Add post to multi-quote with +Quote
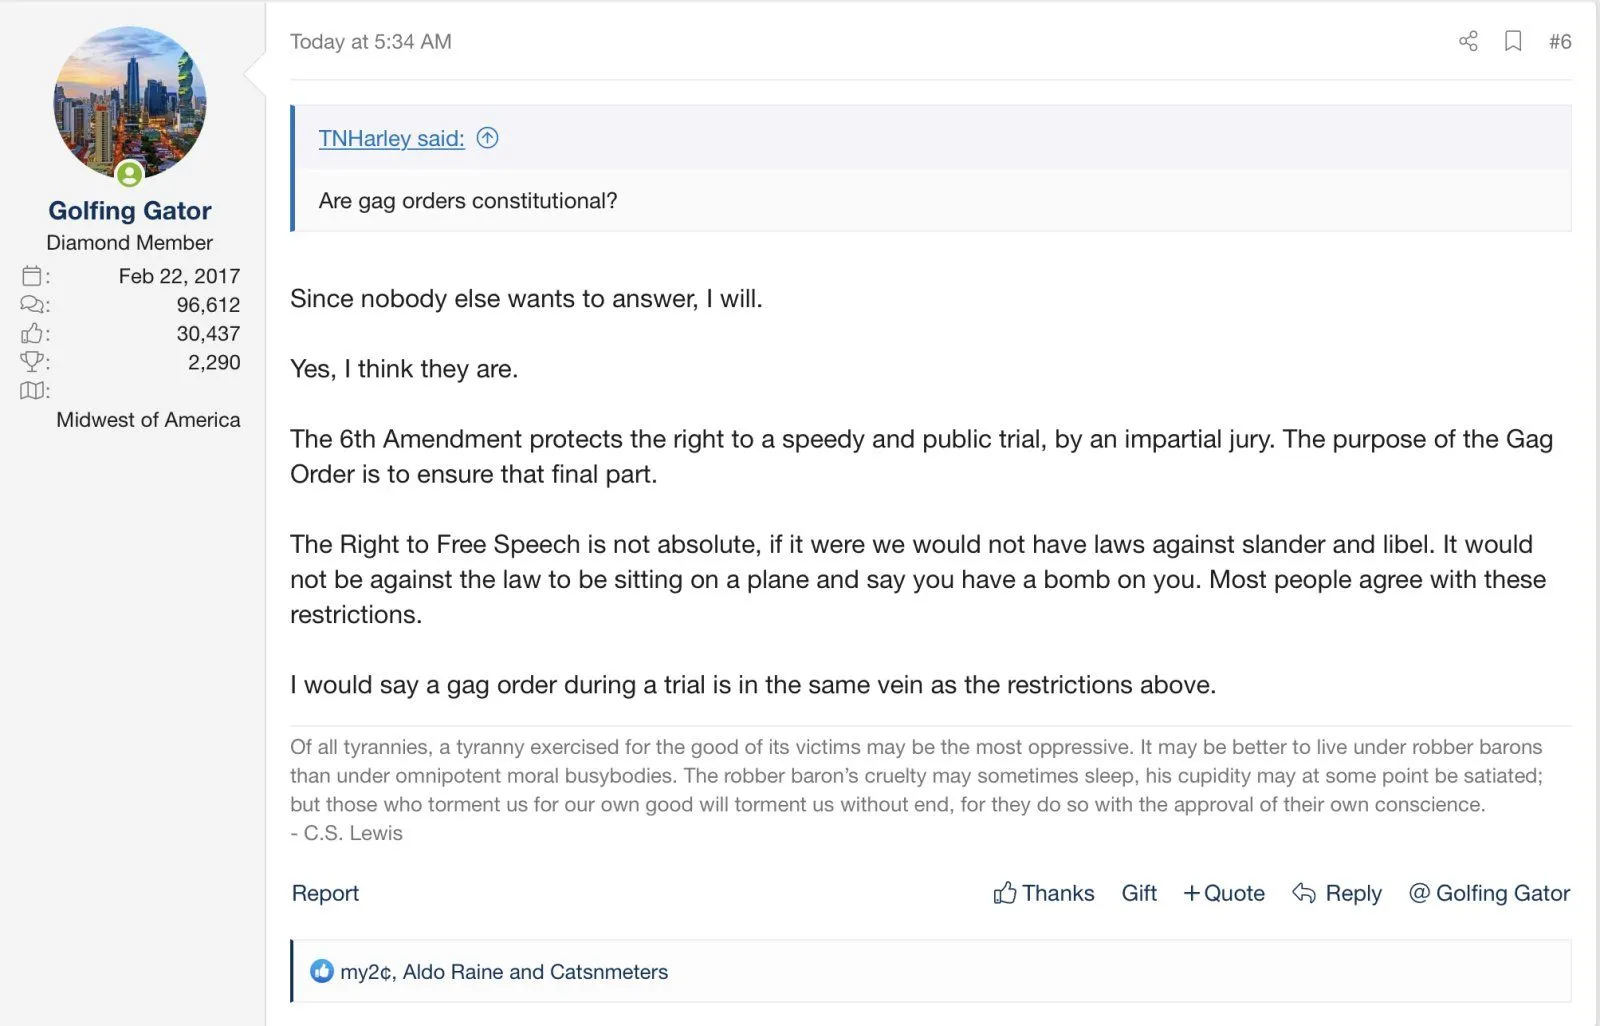The image size is (1600, 1026). click(x=1224, y=893)
